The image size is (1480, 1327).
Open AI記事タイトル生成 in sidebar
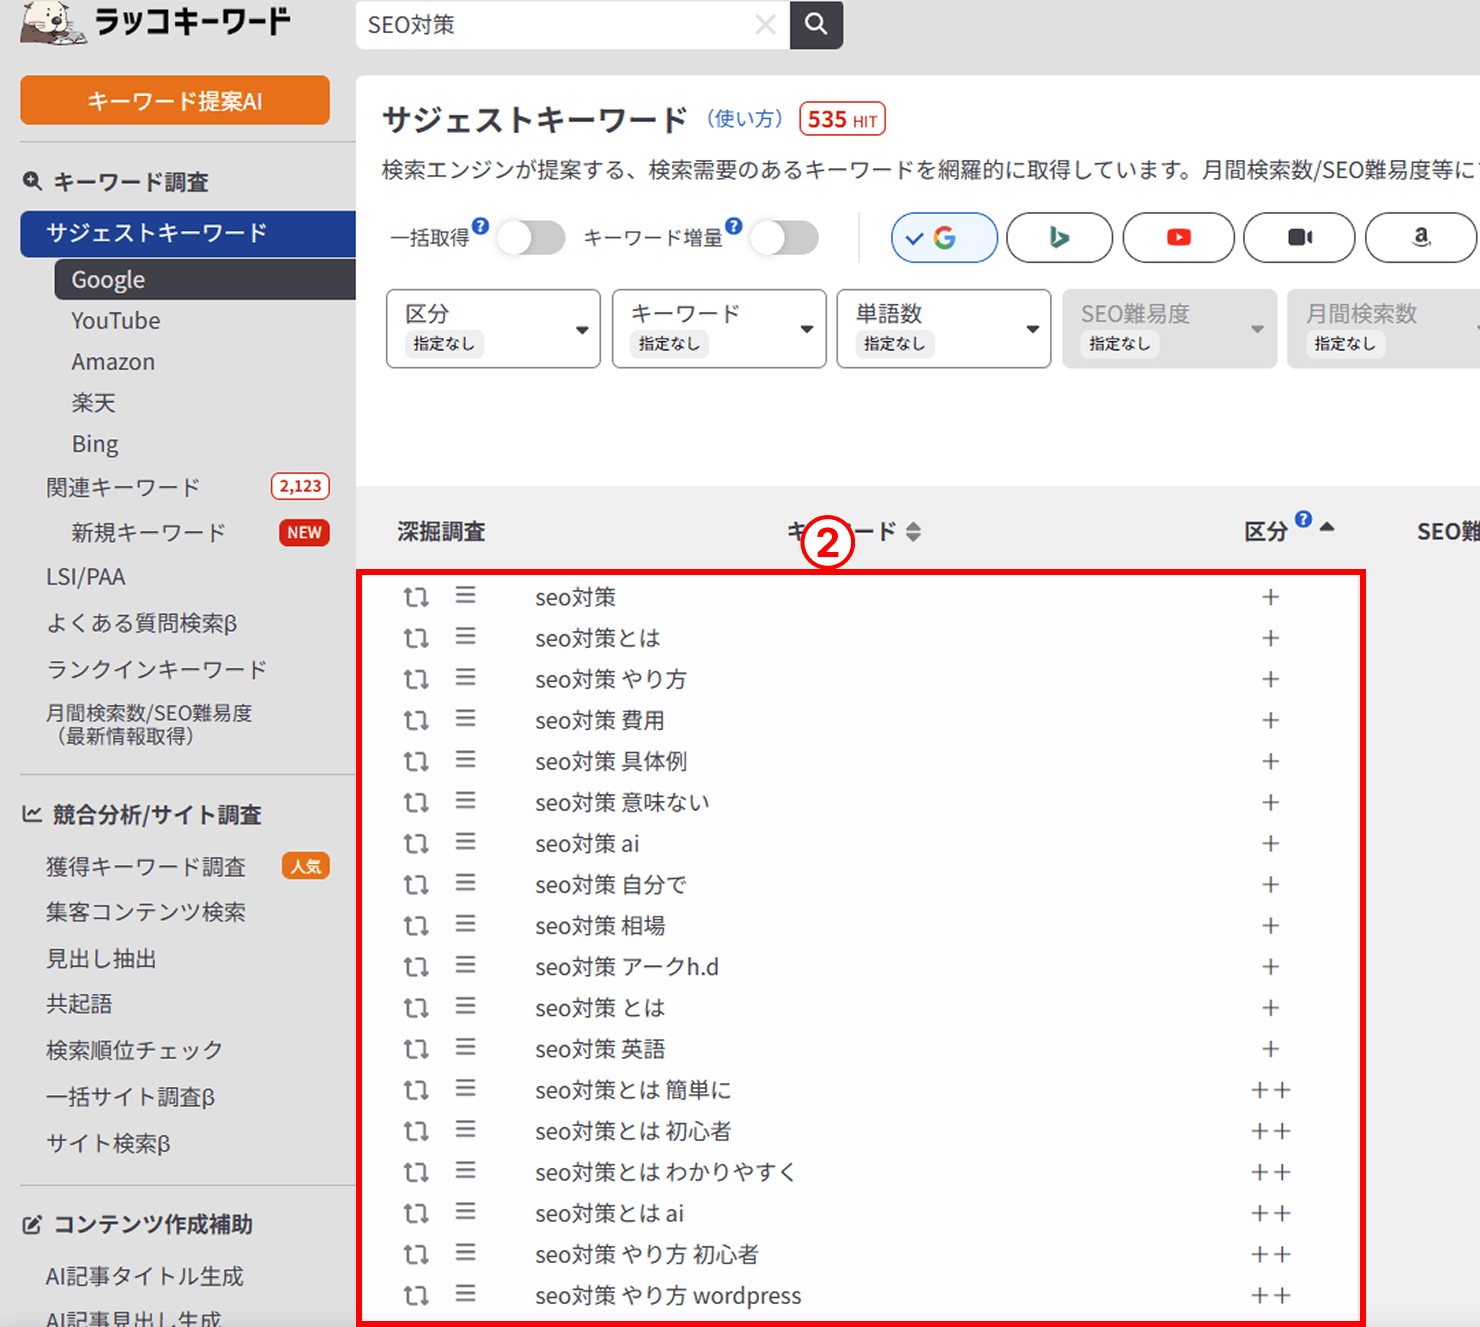coord(145,1277)
